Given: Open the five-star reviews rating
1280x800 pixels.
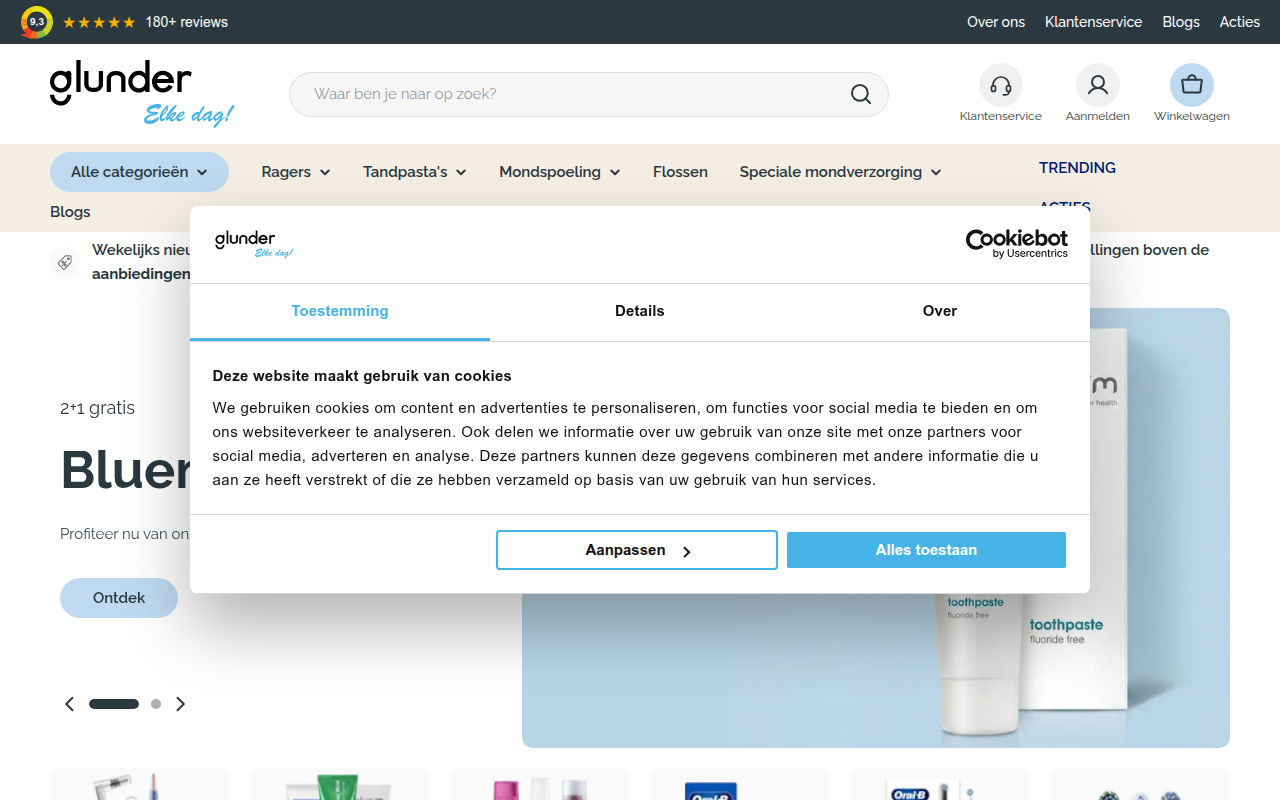Looking at the screenshot, I should pyautogui.click(x=99, y=22).
